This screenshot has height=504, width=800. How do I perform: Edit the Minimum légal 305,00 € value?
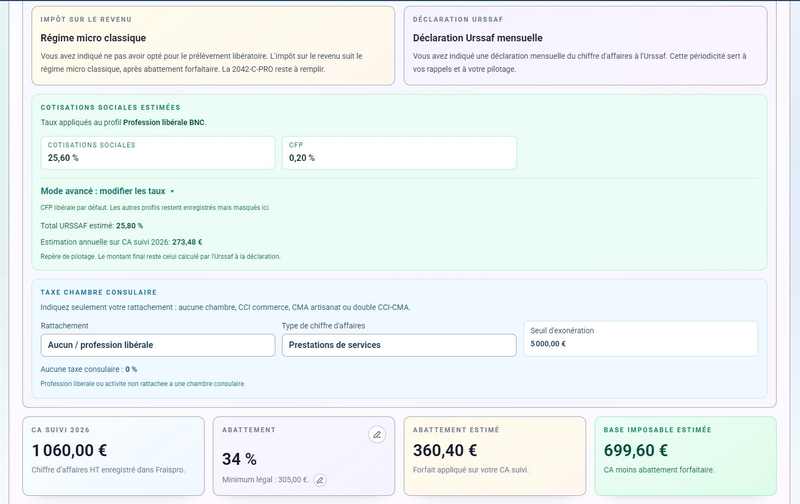[x=320, y=480]
